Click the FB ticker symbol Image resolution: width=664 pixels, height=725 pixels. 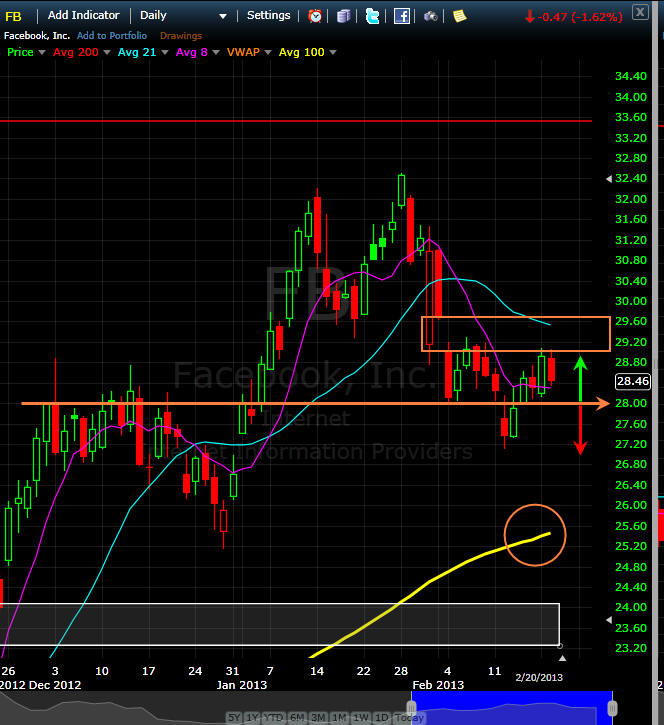click(13, 17)
